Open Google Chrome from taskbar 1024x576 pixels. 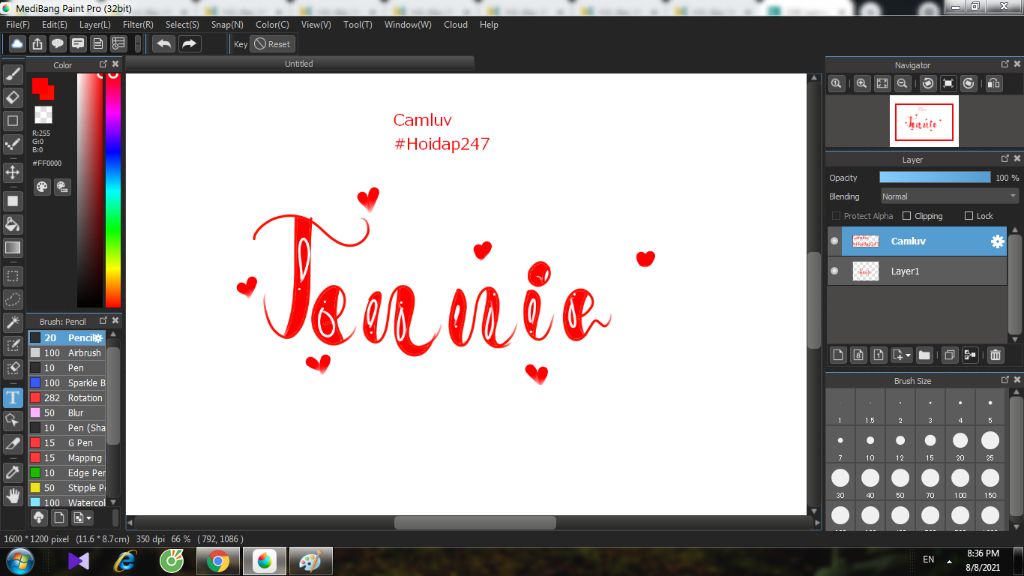[x=218, y=561]
